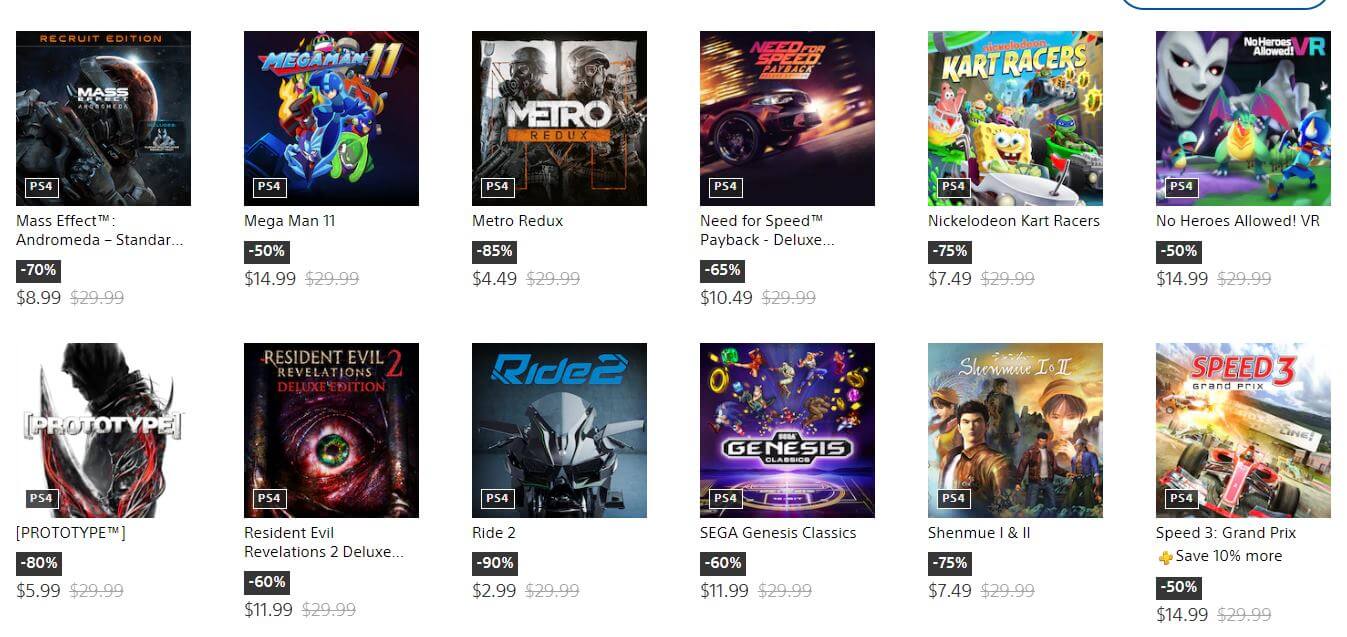Open the SEGA Genesis Classics cover

(787, 430)
